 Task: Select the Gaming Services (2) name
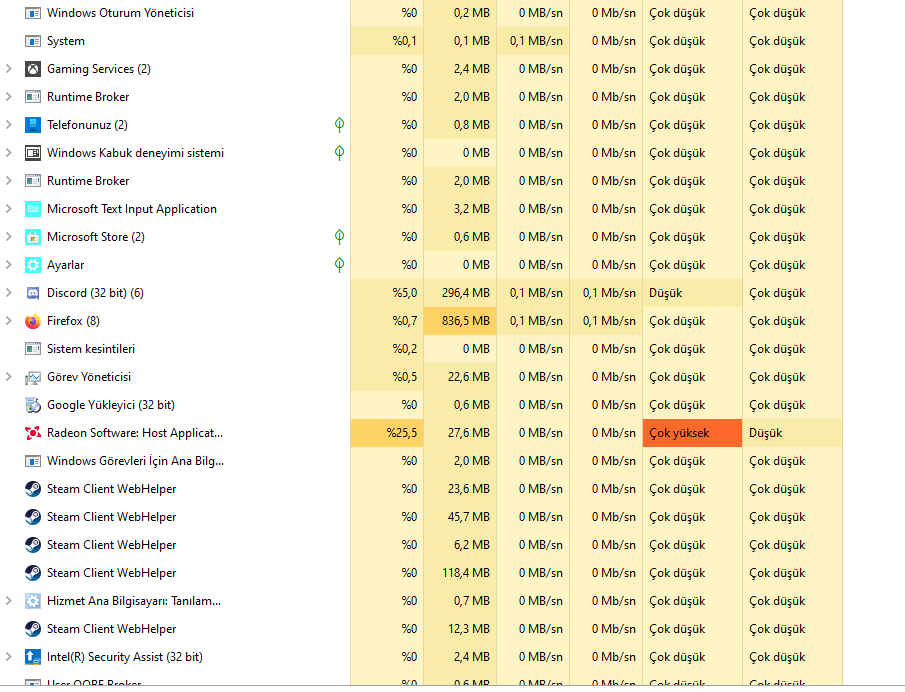(99, 69)
